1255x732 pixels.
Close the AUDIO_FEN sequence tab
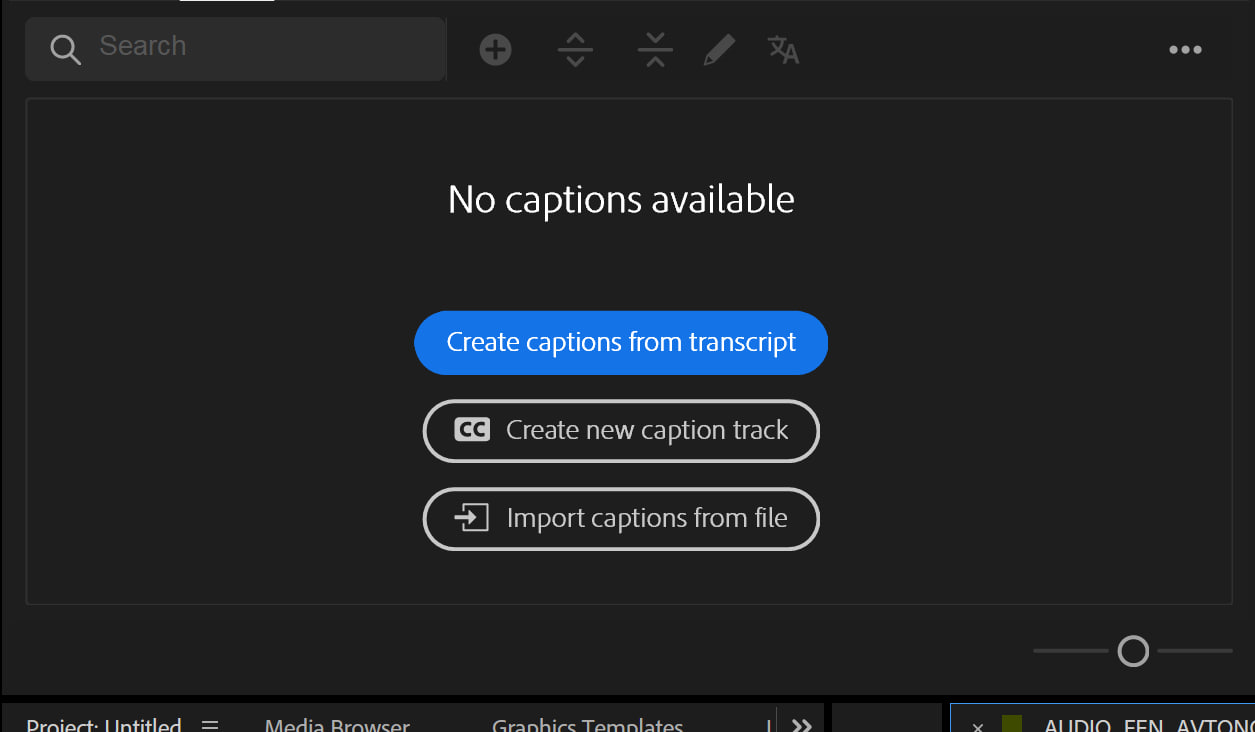(978, 726)
